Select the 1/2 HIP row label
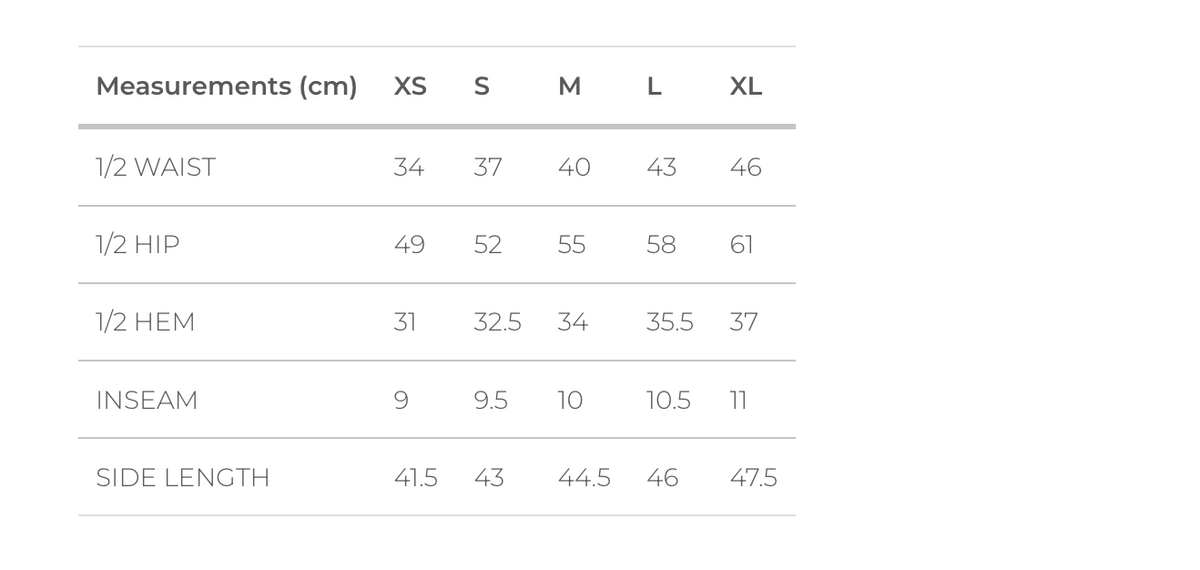Image resolution: width=1200 pixels, height=570 pixels. (138, 244)
